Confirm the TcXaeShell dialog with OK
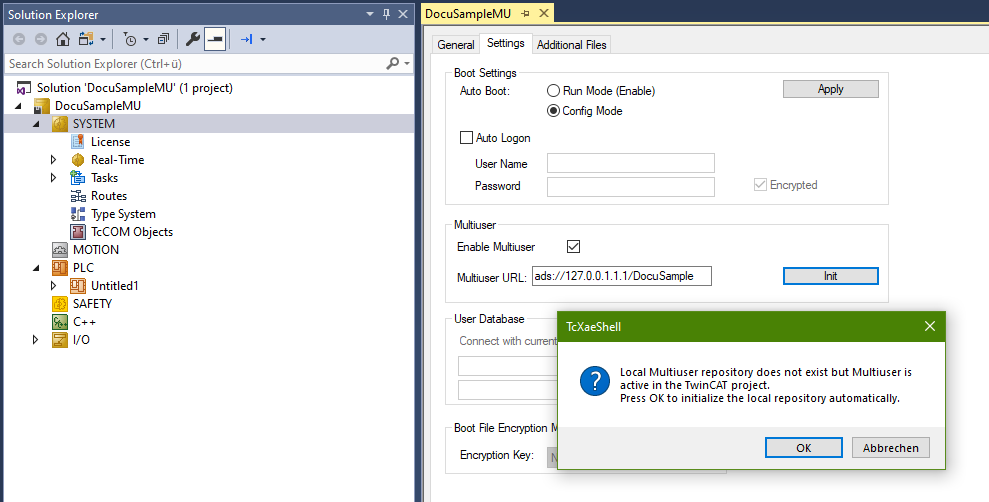Viewport: 989px width, 502px height. 804,448
